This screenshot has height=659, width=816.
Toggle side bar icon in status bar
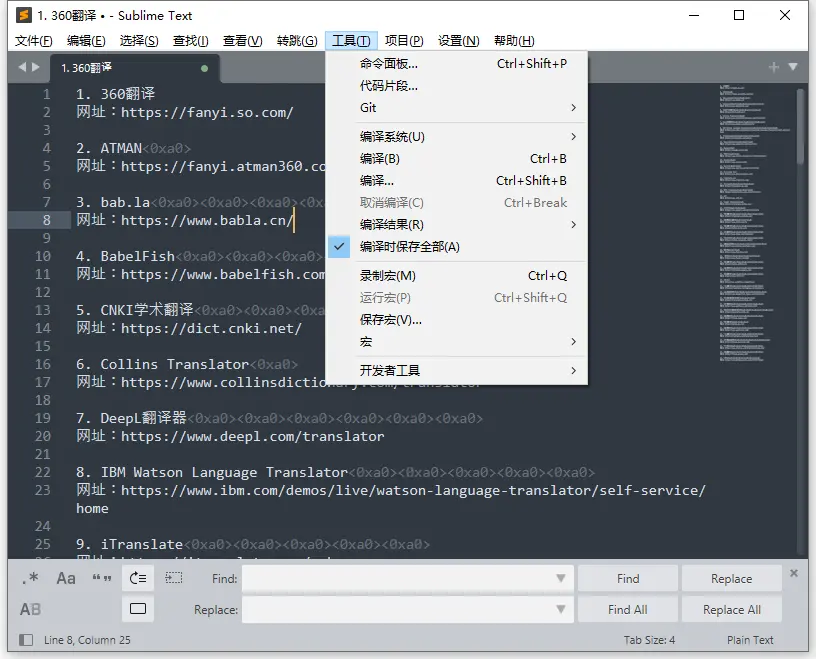[x=26, y=640]
